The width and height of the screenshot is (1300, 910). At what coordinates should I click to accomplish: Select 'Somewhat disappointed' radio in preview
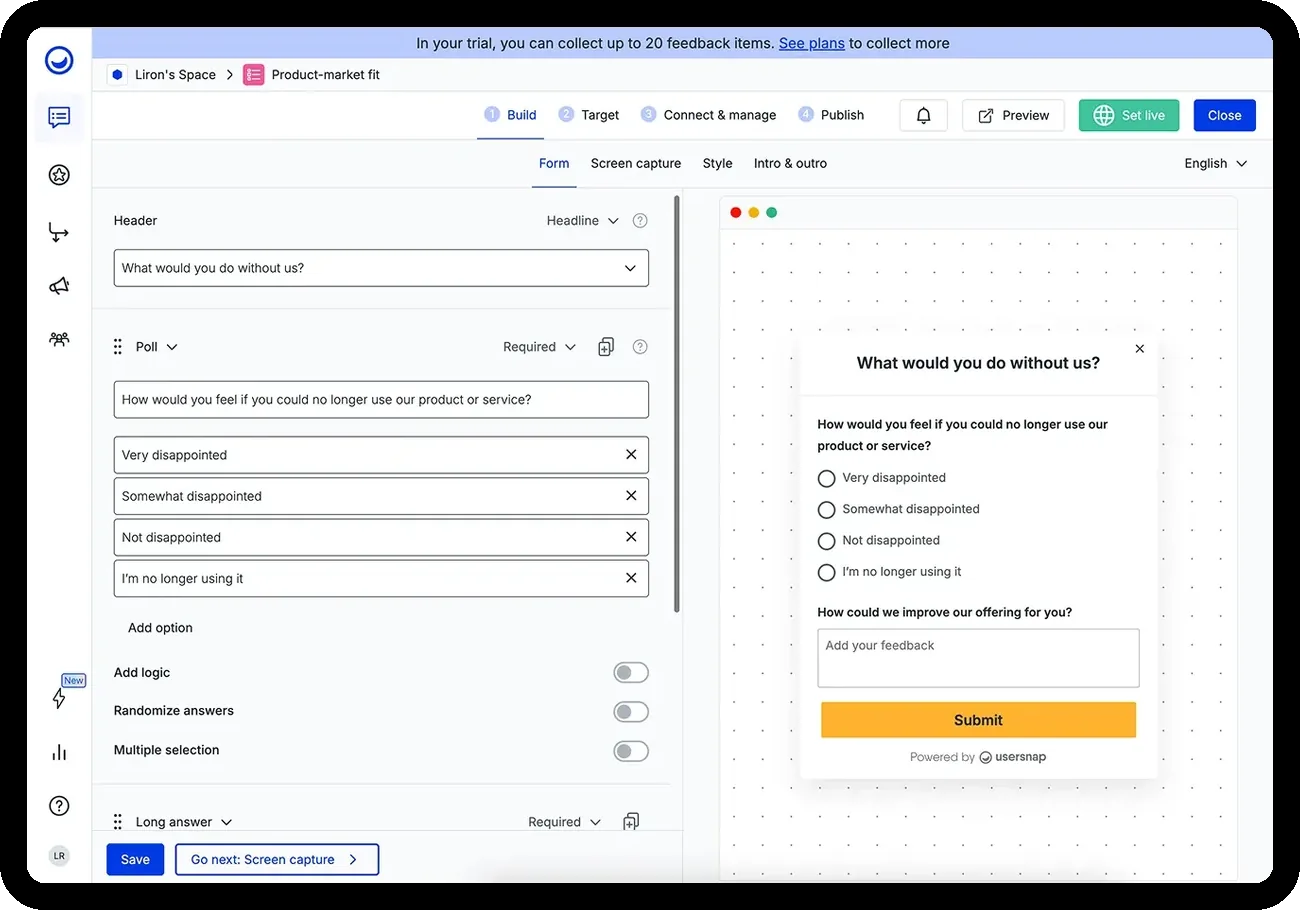click(x=826, y=510)
